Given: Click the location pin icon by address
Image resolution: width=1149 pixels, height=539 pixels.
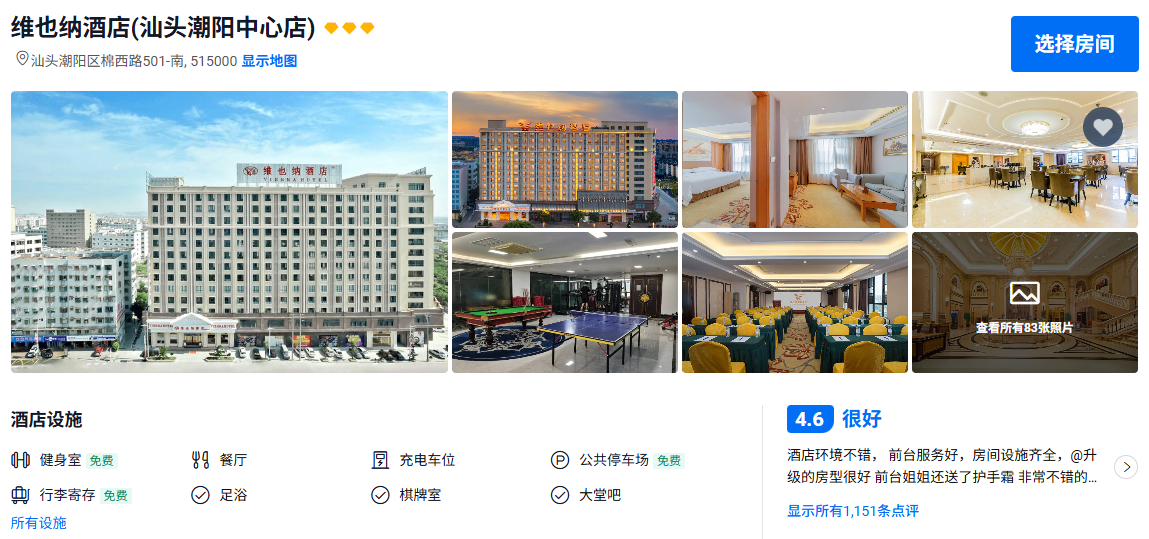Looking at the screenshot, I should [22, 59].
